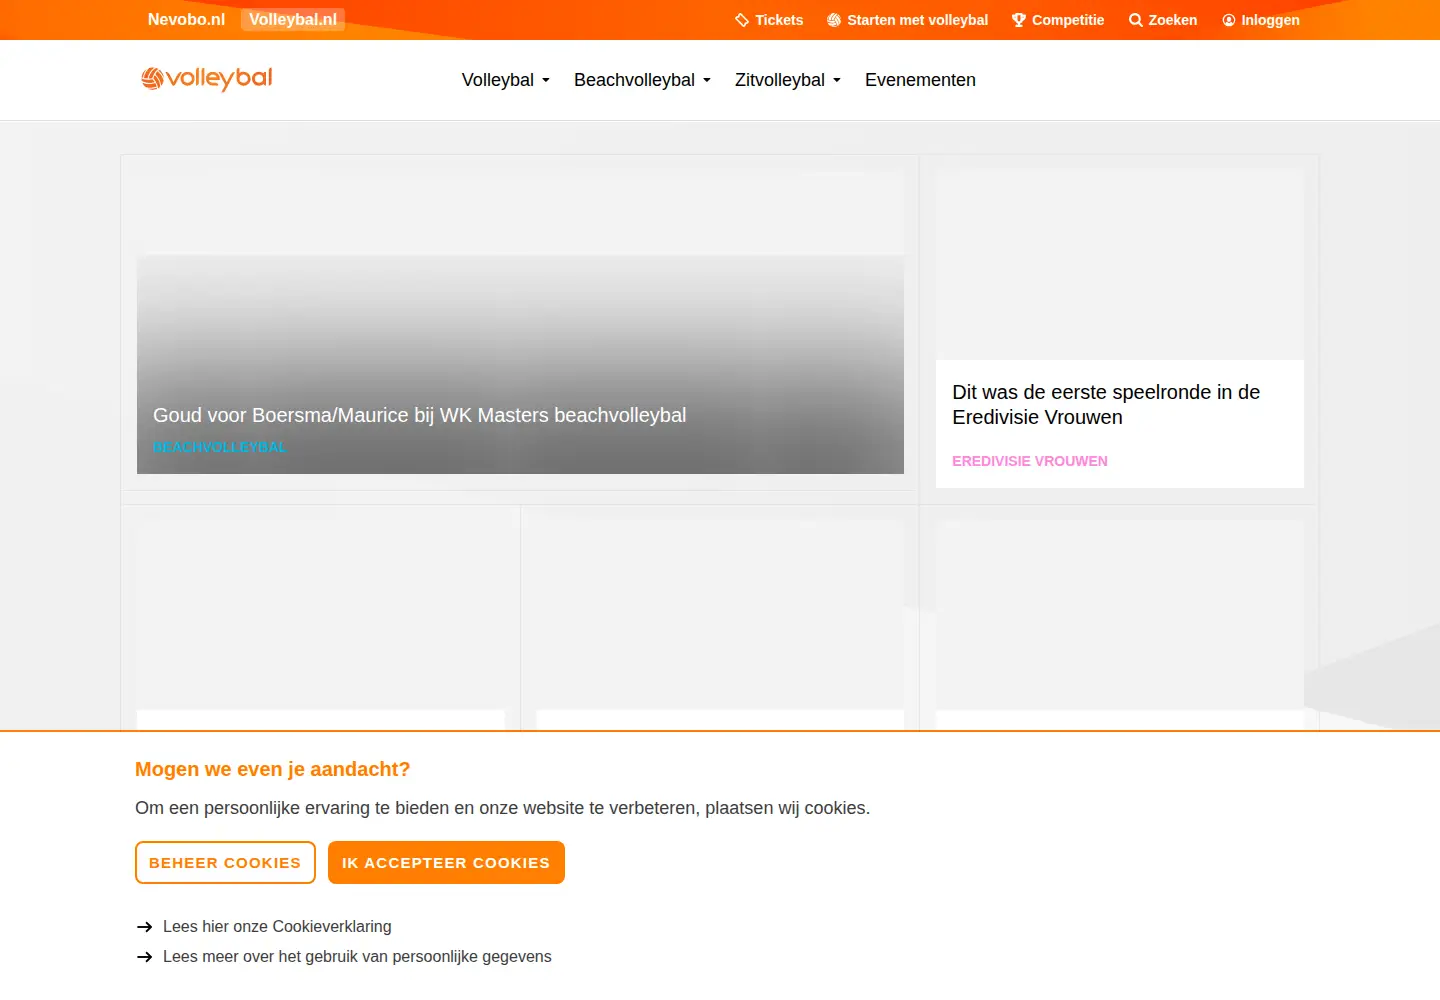
Task: Click the trophy icon next to Competitie
Action: click(1019, 20)
